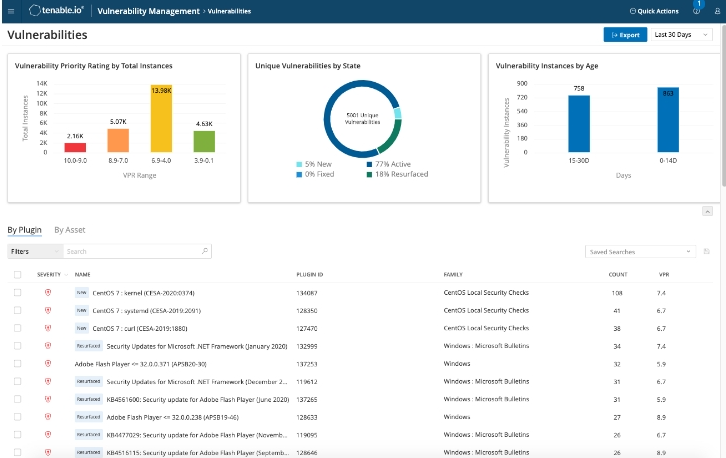
Task: Click the New badge on CentOS 7 systemd
Action: tap(81, 310)
